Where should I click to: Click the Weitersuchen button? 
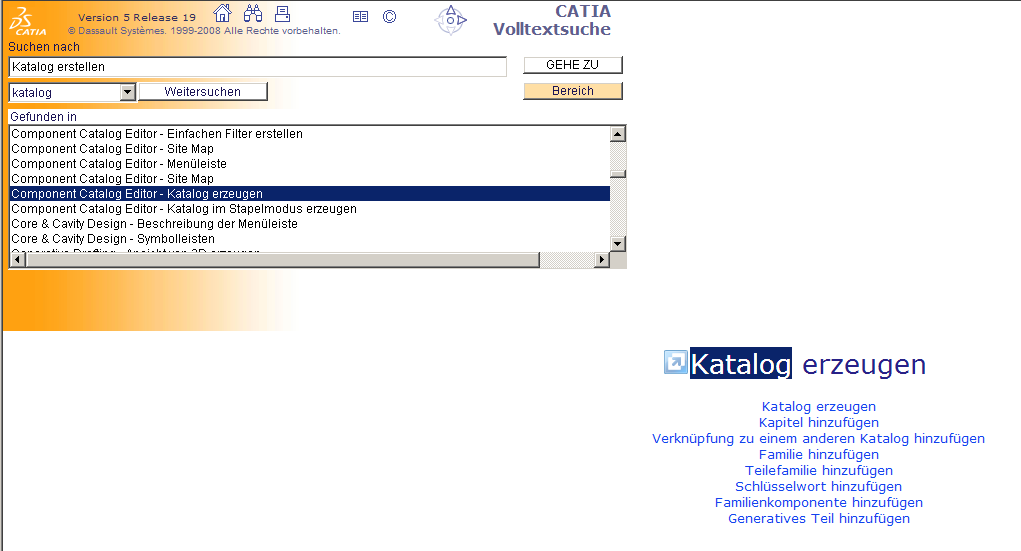coord(203,92)
